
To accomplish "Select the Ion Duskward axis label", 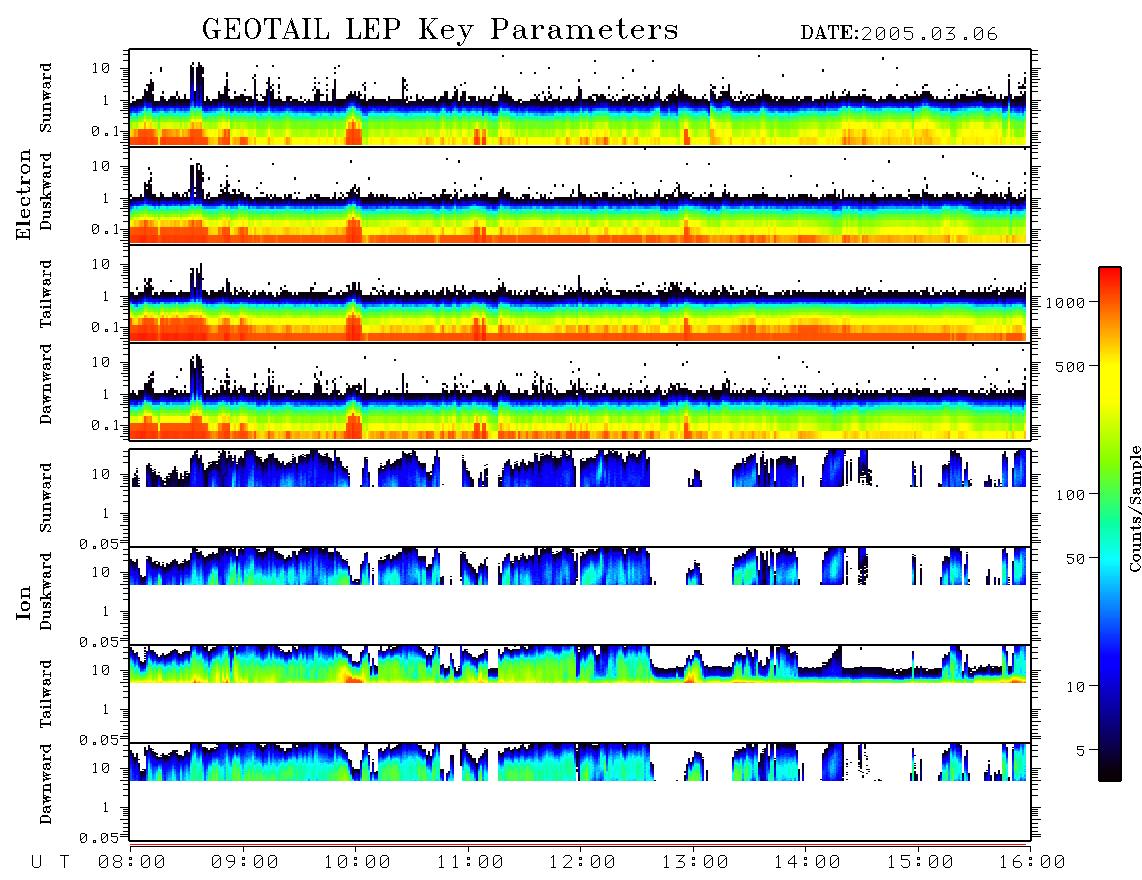I will pos(46,592).
